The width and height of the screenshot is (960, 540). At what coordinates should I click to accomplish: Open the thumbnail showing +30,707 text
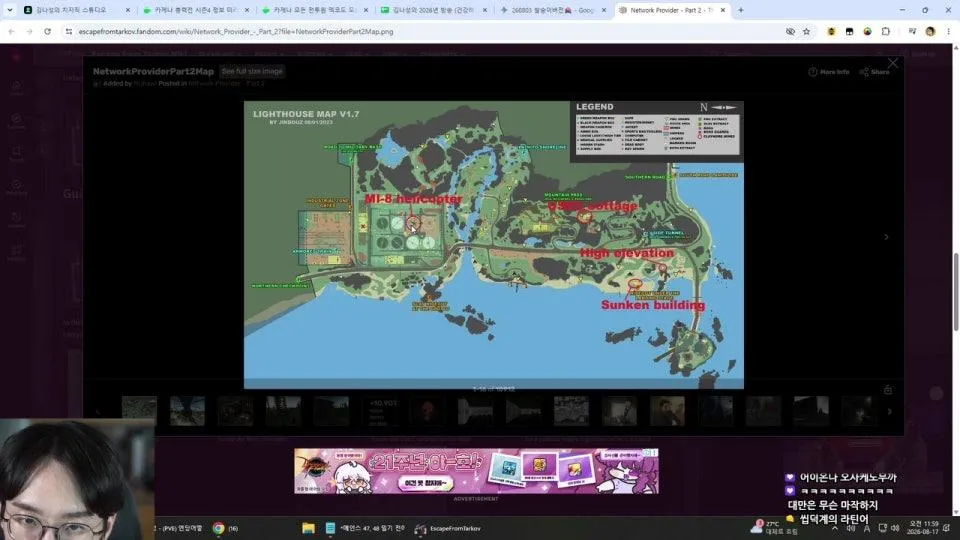[x=380, y=411]
